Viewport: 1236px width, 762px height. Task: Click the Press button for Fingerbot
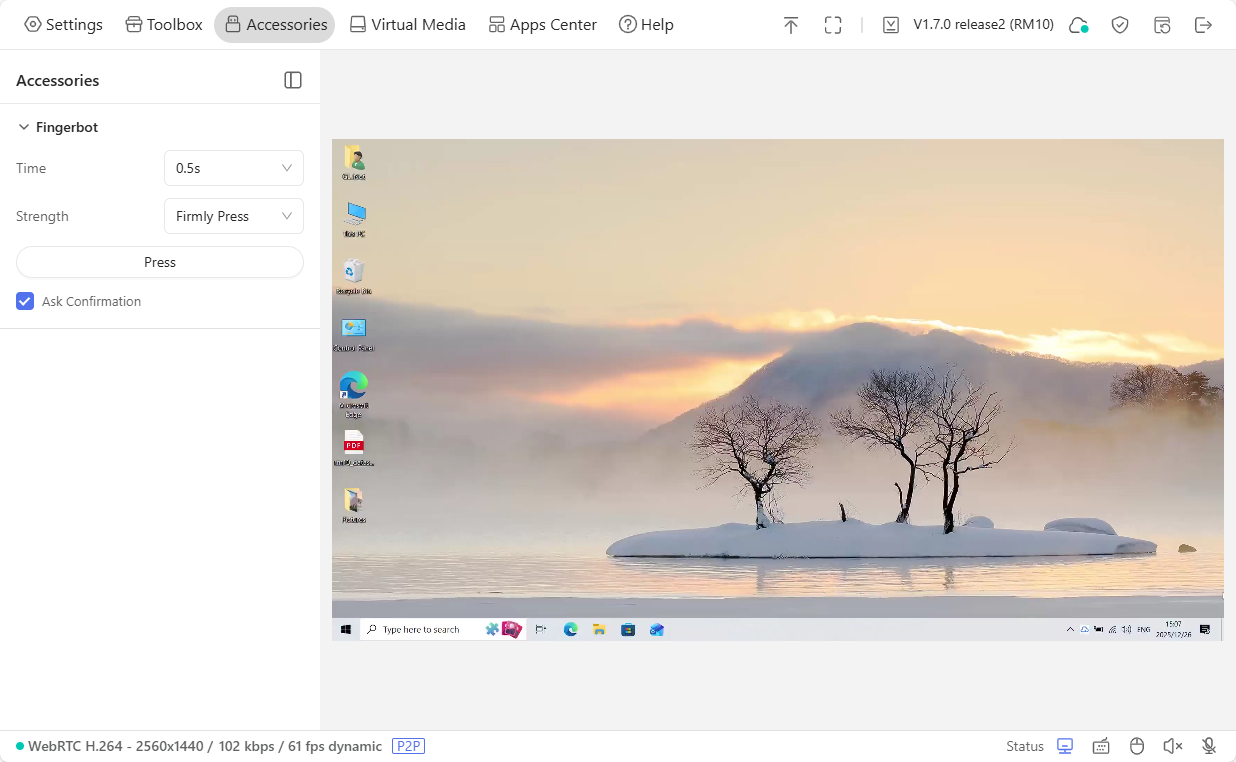159,262
